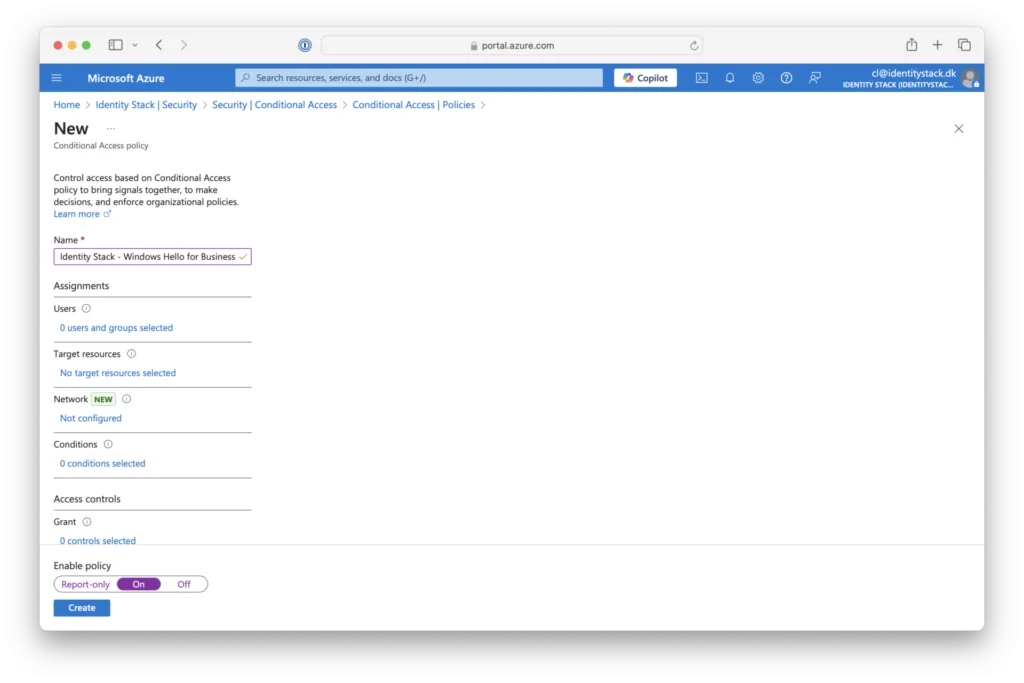The height and width of the screenshot is (683, 1024).
Task: Click the Search resources field
Action: point(419,78)
